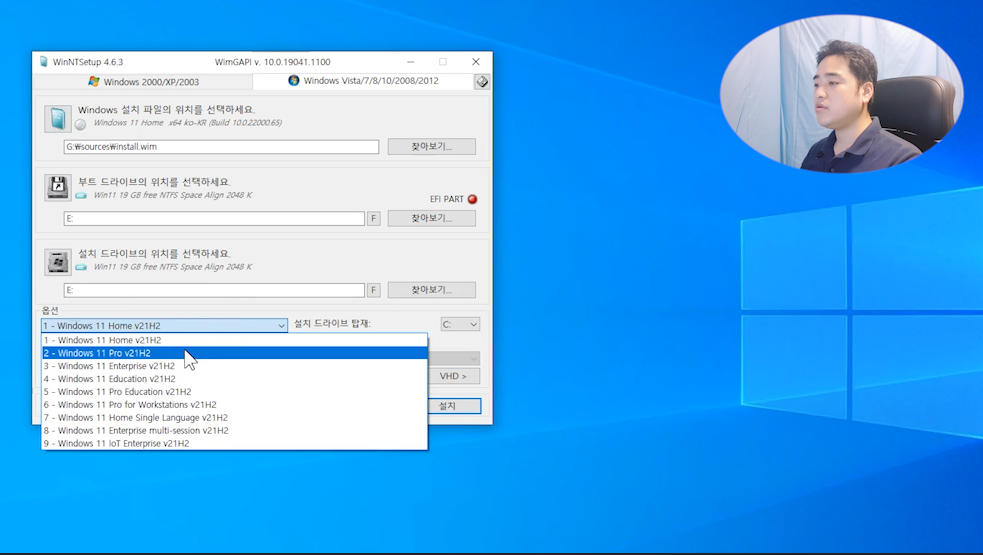This screenshot has width=983, height=555.
Task: Open the VHD > options button
Action: click(453, 376)
